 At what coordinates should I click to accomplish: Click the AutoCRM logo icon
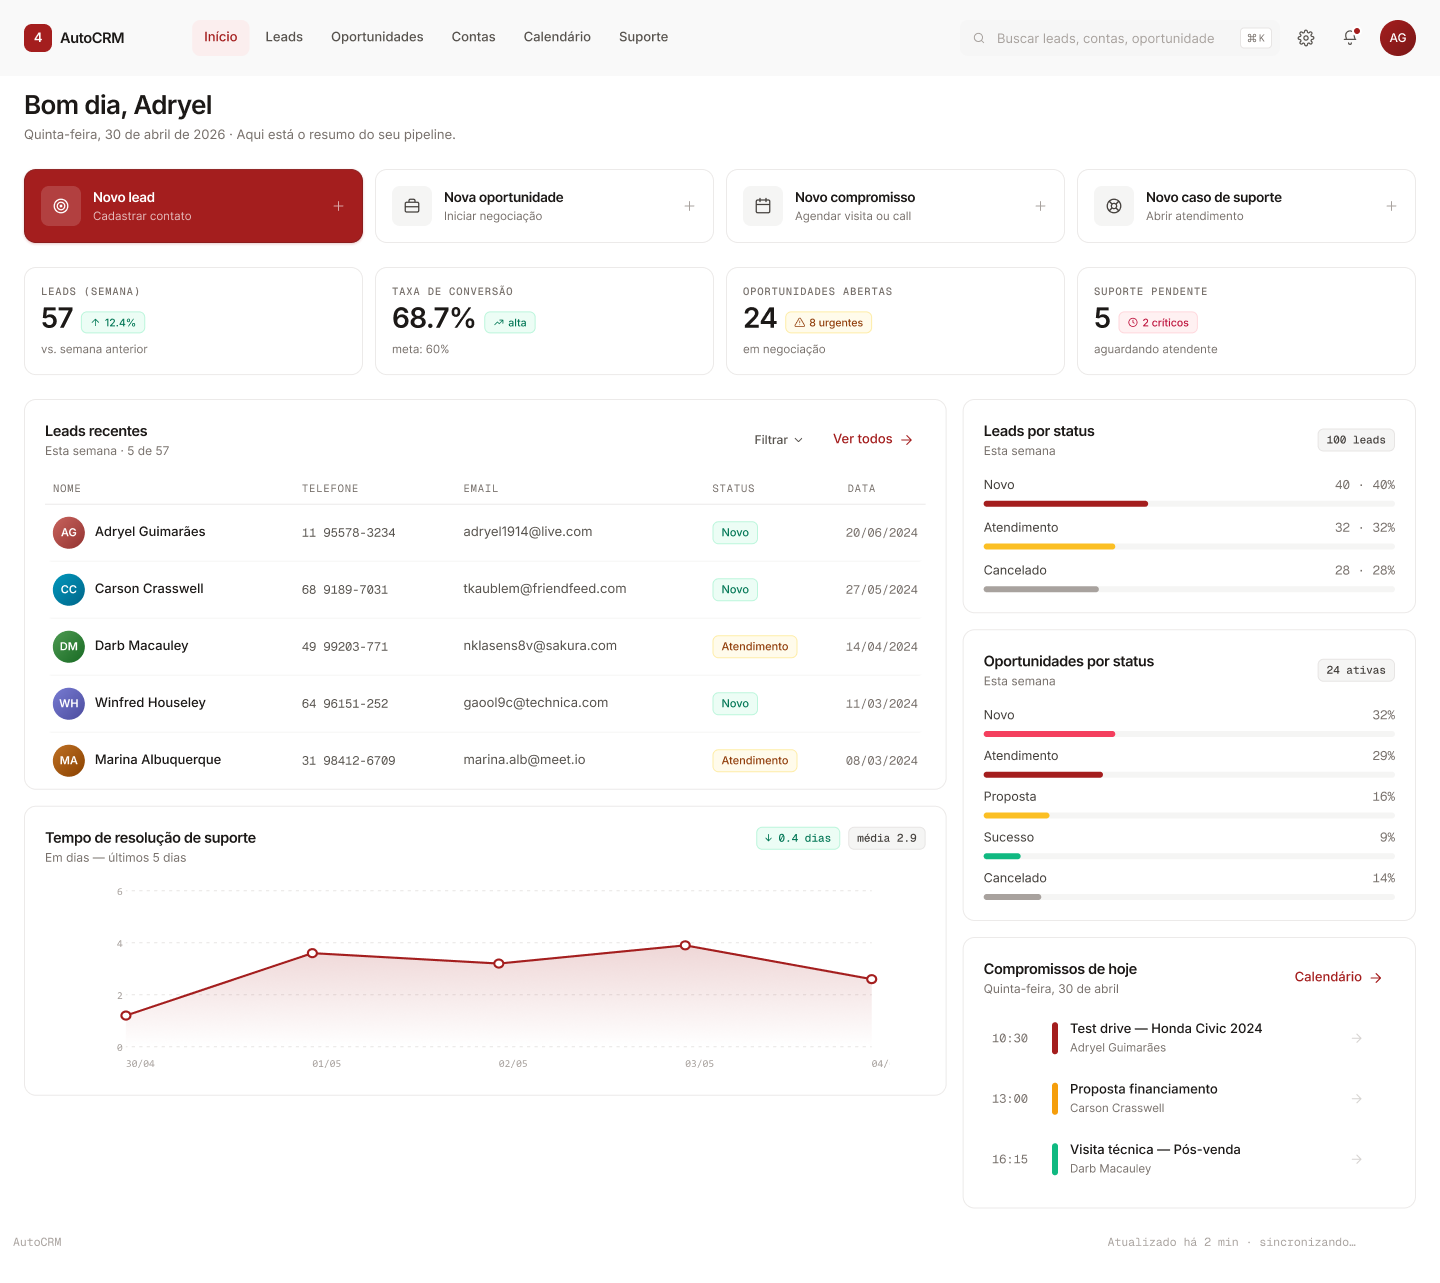38,38
